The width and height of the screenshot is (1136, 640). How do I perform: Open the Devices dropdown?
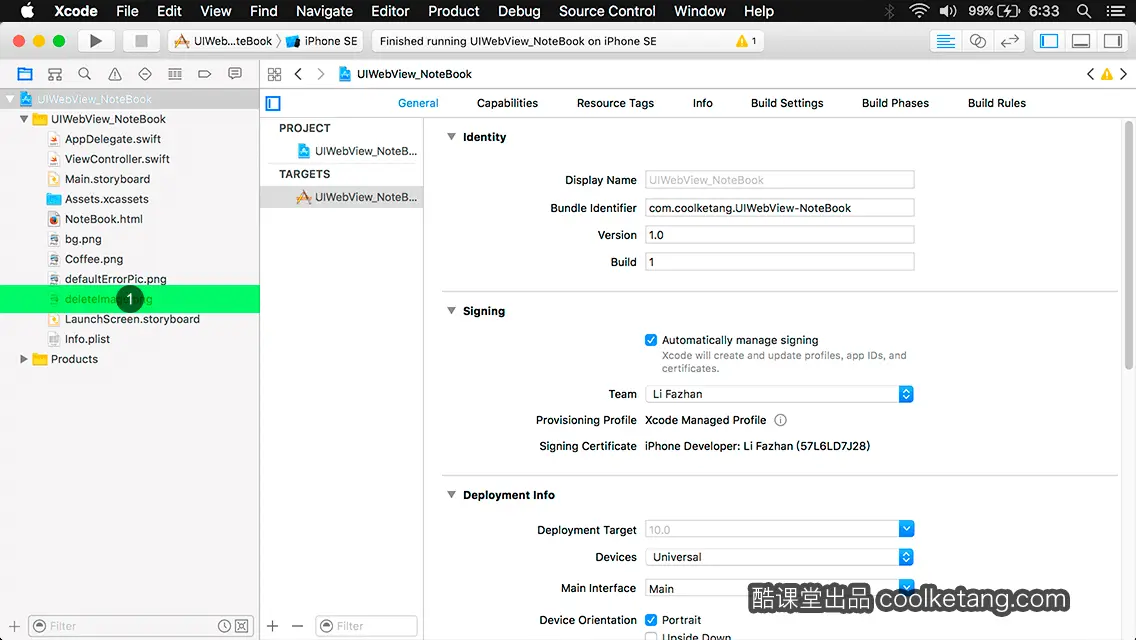(x=779, y=557)
